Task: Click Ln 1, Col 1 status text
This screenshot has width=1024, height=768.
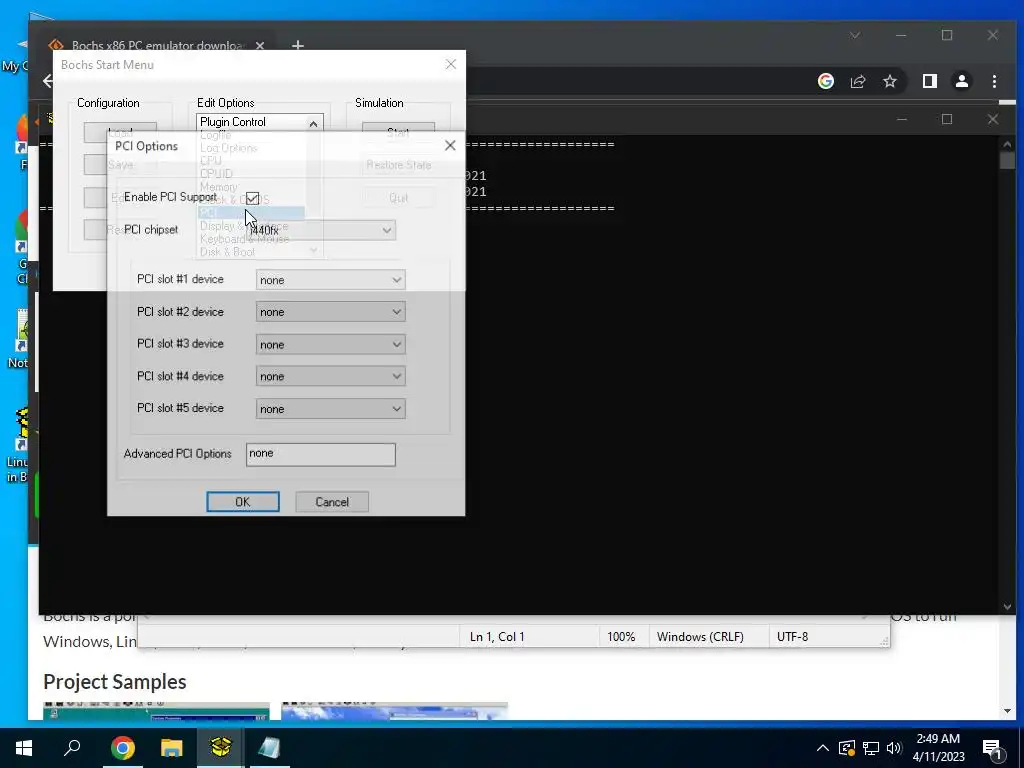Action: tap(497, 637)
